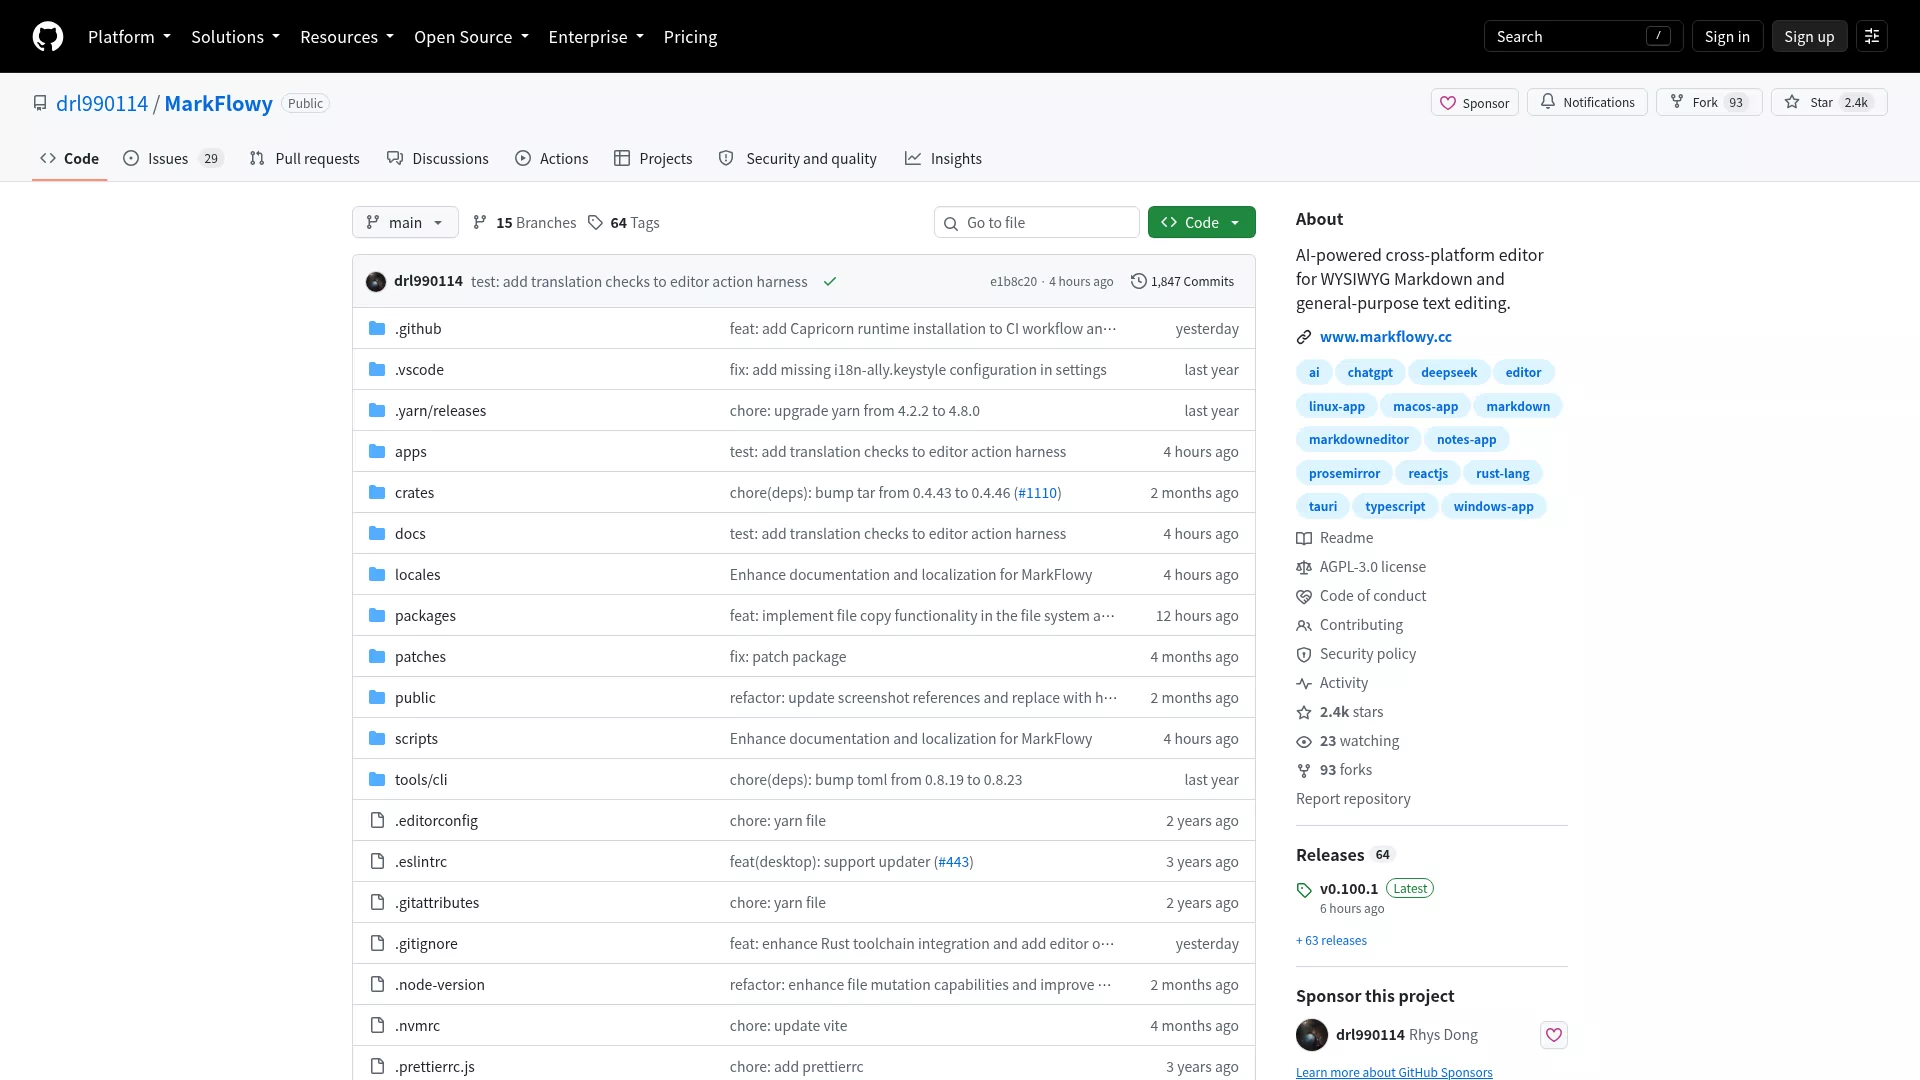1920x1080 pixels.
Task: Switch to the Security and quality tab
Action: (x=798, y=158)
